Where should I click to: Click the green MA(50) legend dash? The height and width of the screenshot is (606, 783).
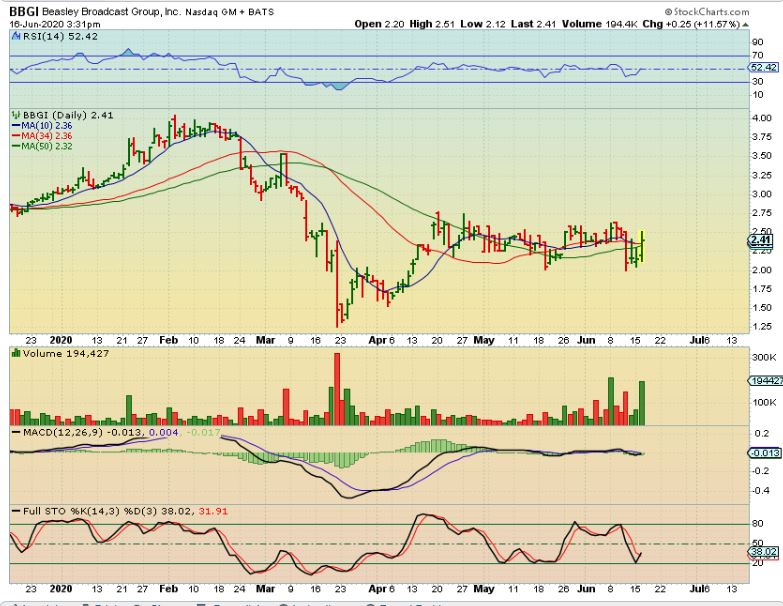tap(15, 146)
